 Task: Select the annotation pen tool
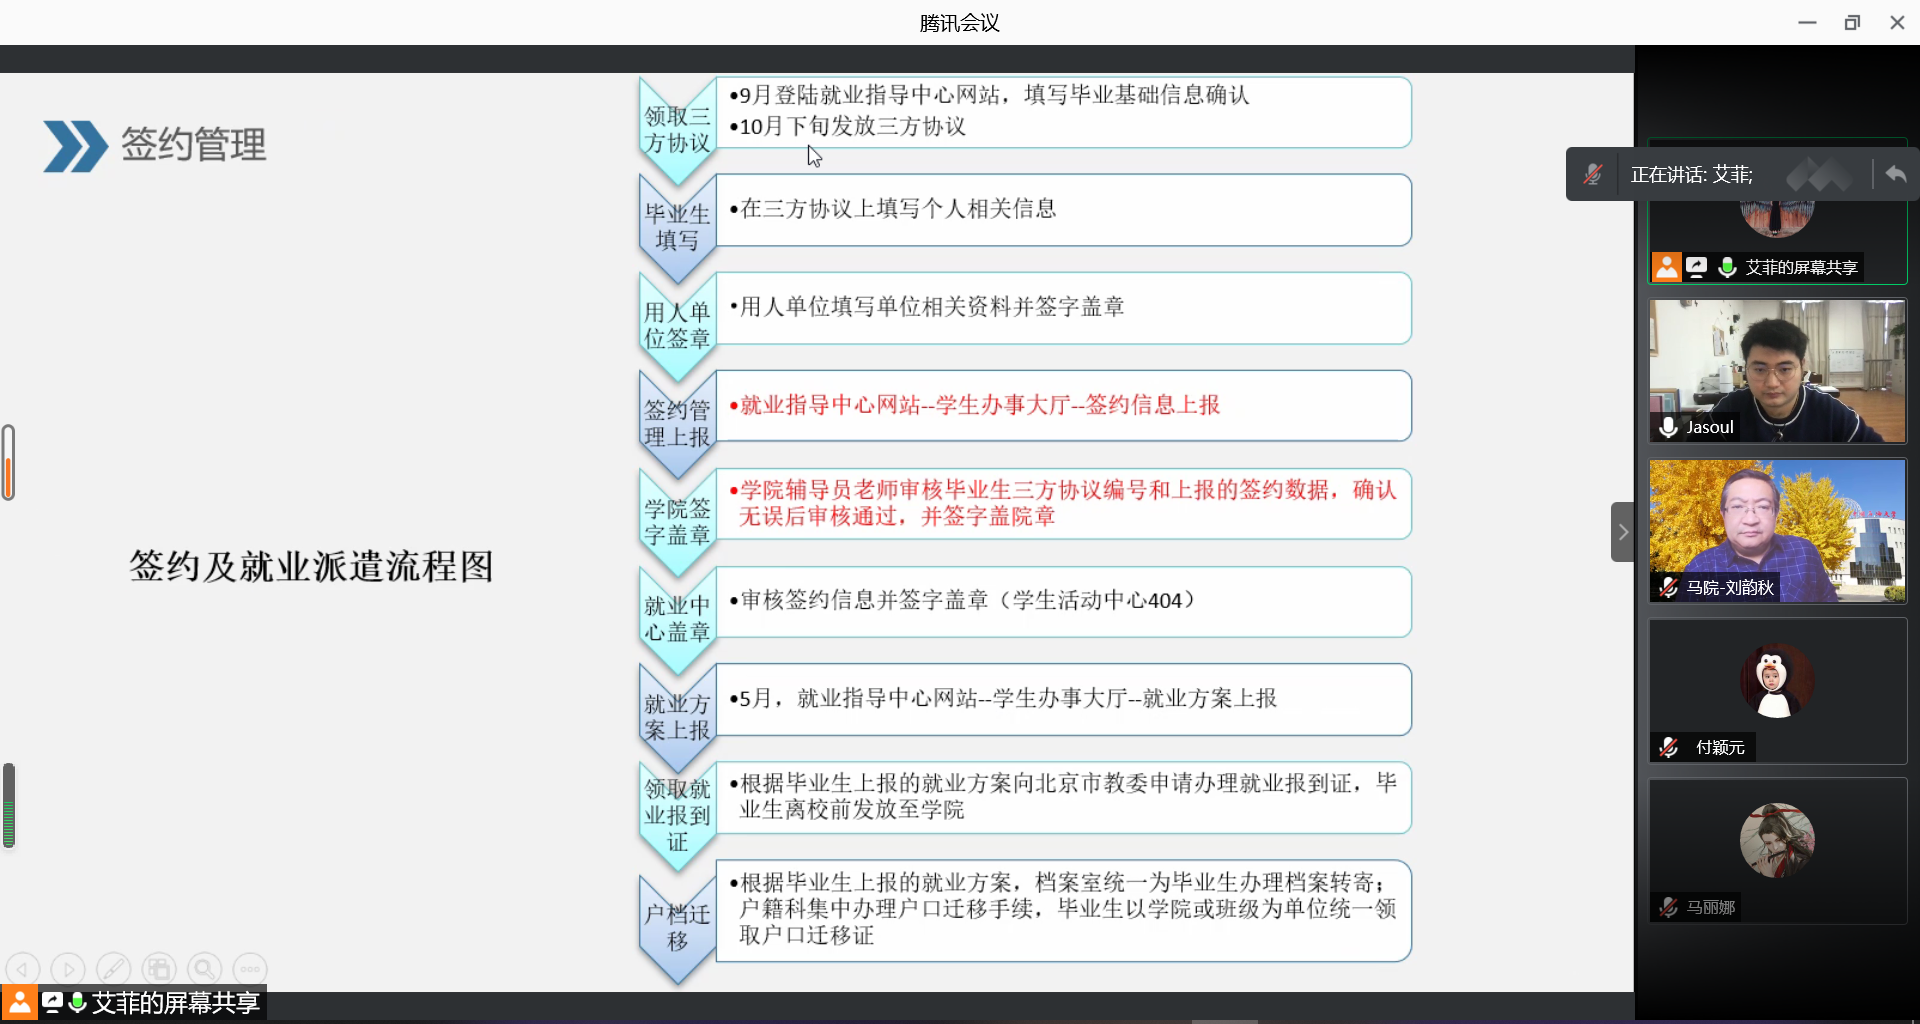[113, 968]
